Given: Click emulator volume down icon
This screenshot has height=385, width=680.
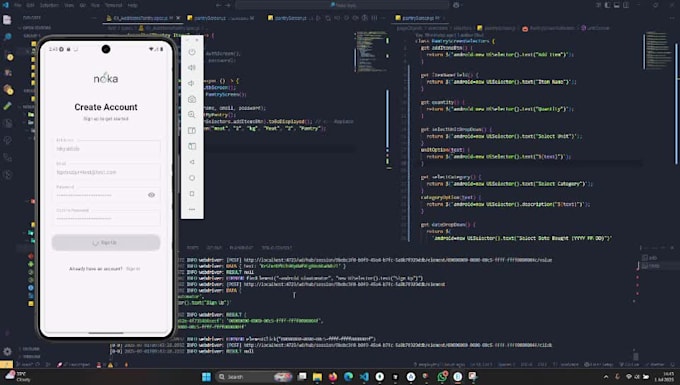Looking at the screenshot, I should point(192,83).
